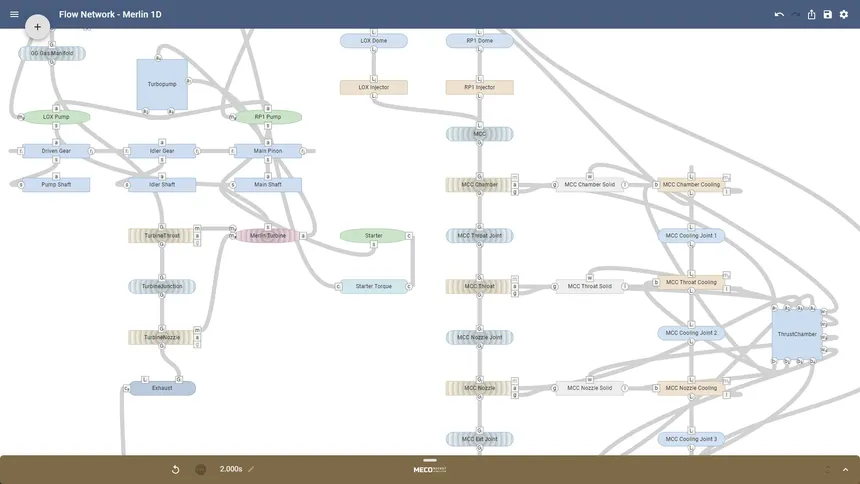Select the ThrustChamber node

(x=797, y=334)
